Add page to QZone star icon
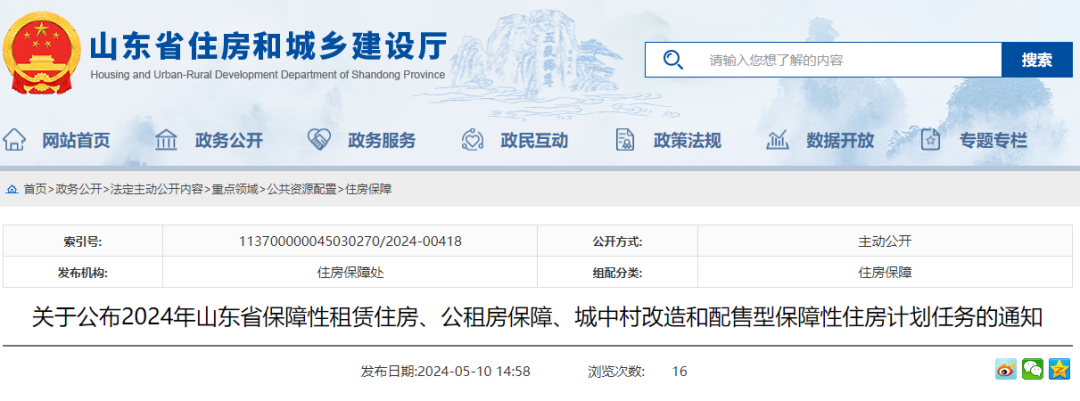 [x=1059, y=369]
